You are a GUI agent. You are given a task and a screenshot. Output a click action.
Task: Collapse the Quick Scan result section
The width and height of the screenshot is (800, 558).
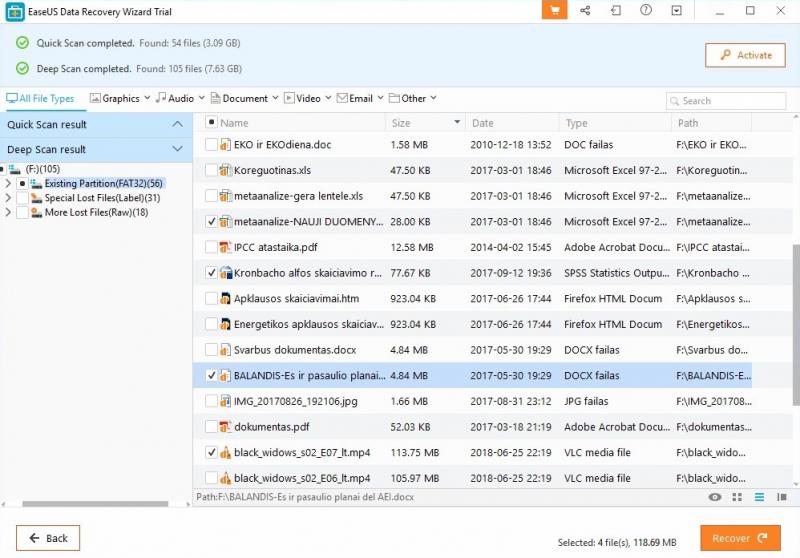pos(177,124)
